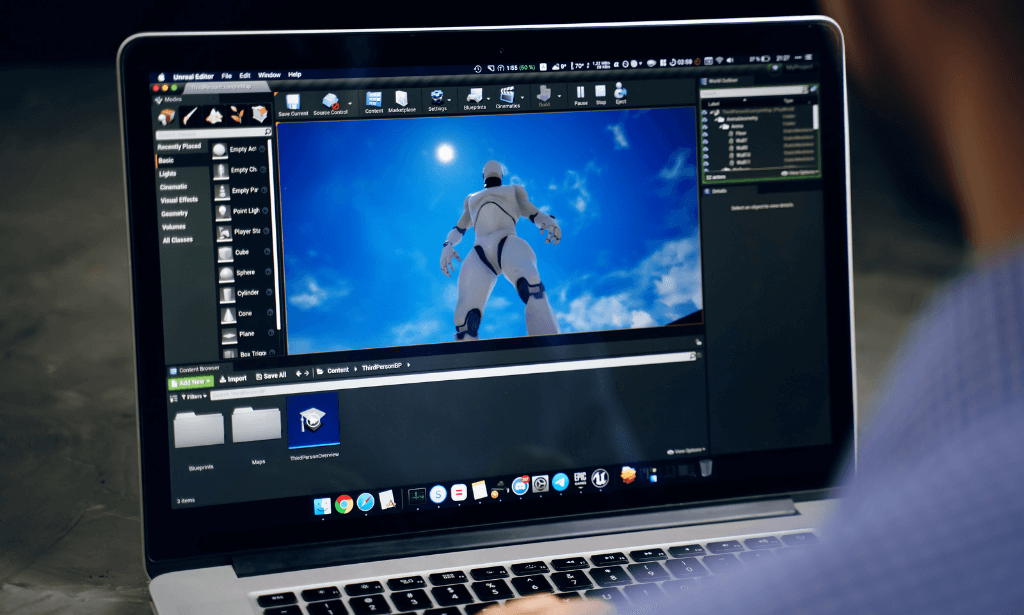Toggle visibility eye for ThirdPersonExampleMap world row

[x=705, y=112]
